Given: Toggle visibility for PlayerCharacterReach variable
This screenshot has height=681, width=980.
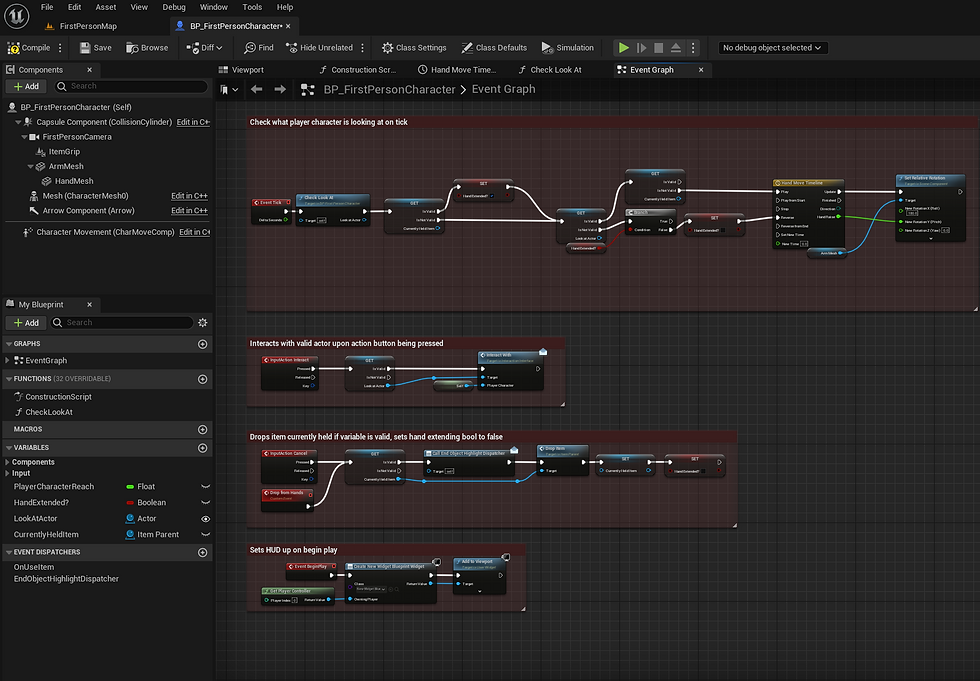Looking at the screenshot, I should (x=205, y=487).
